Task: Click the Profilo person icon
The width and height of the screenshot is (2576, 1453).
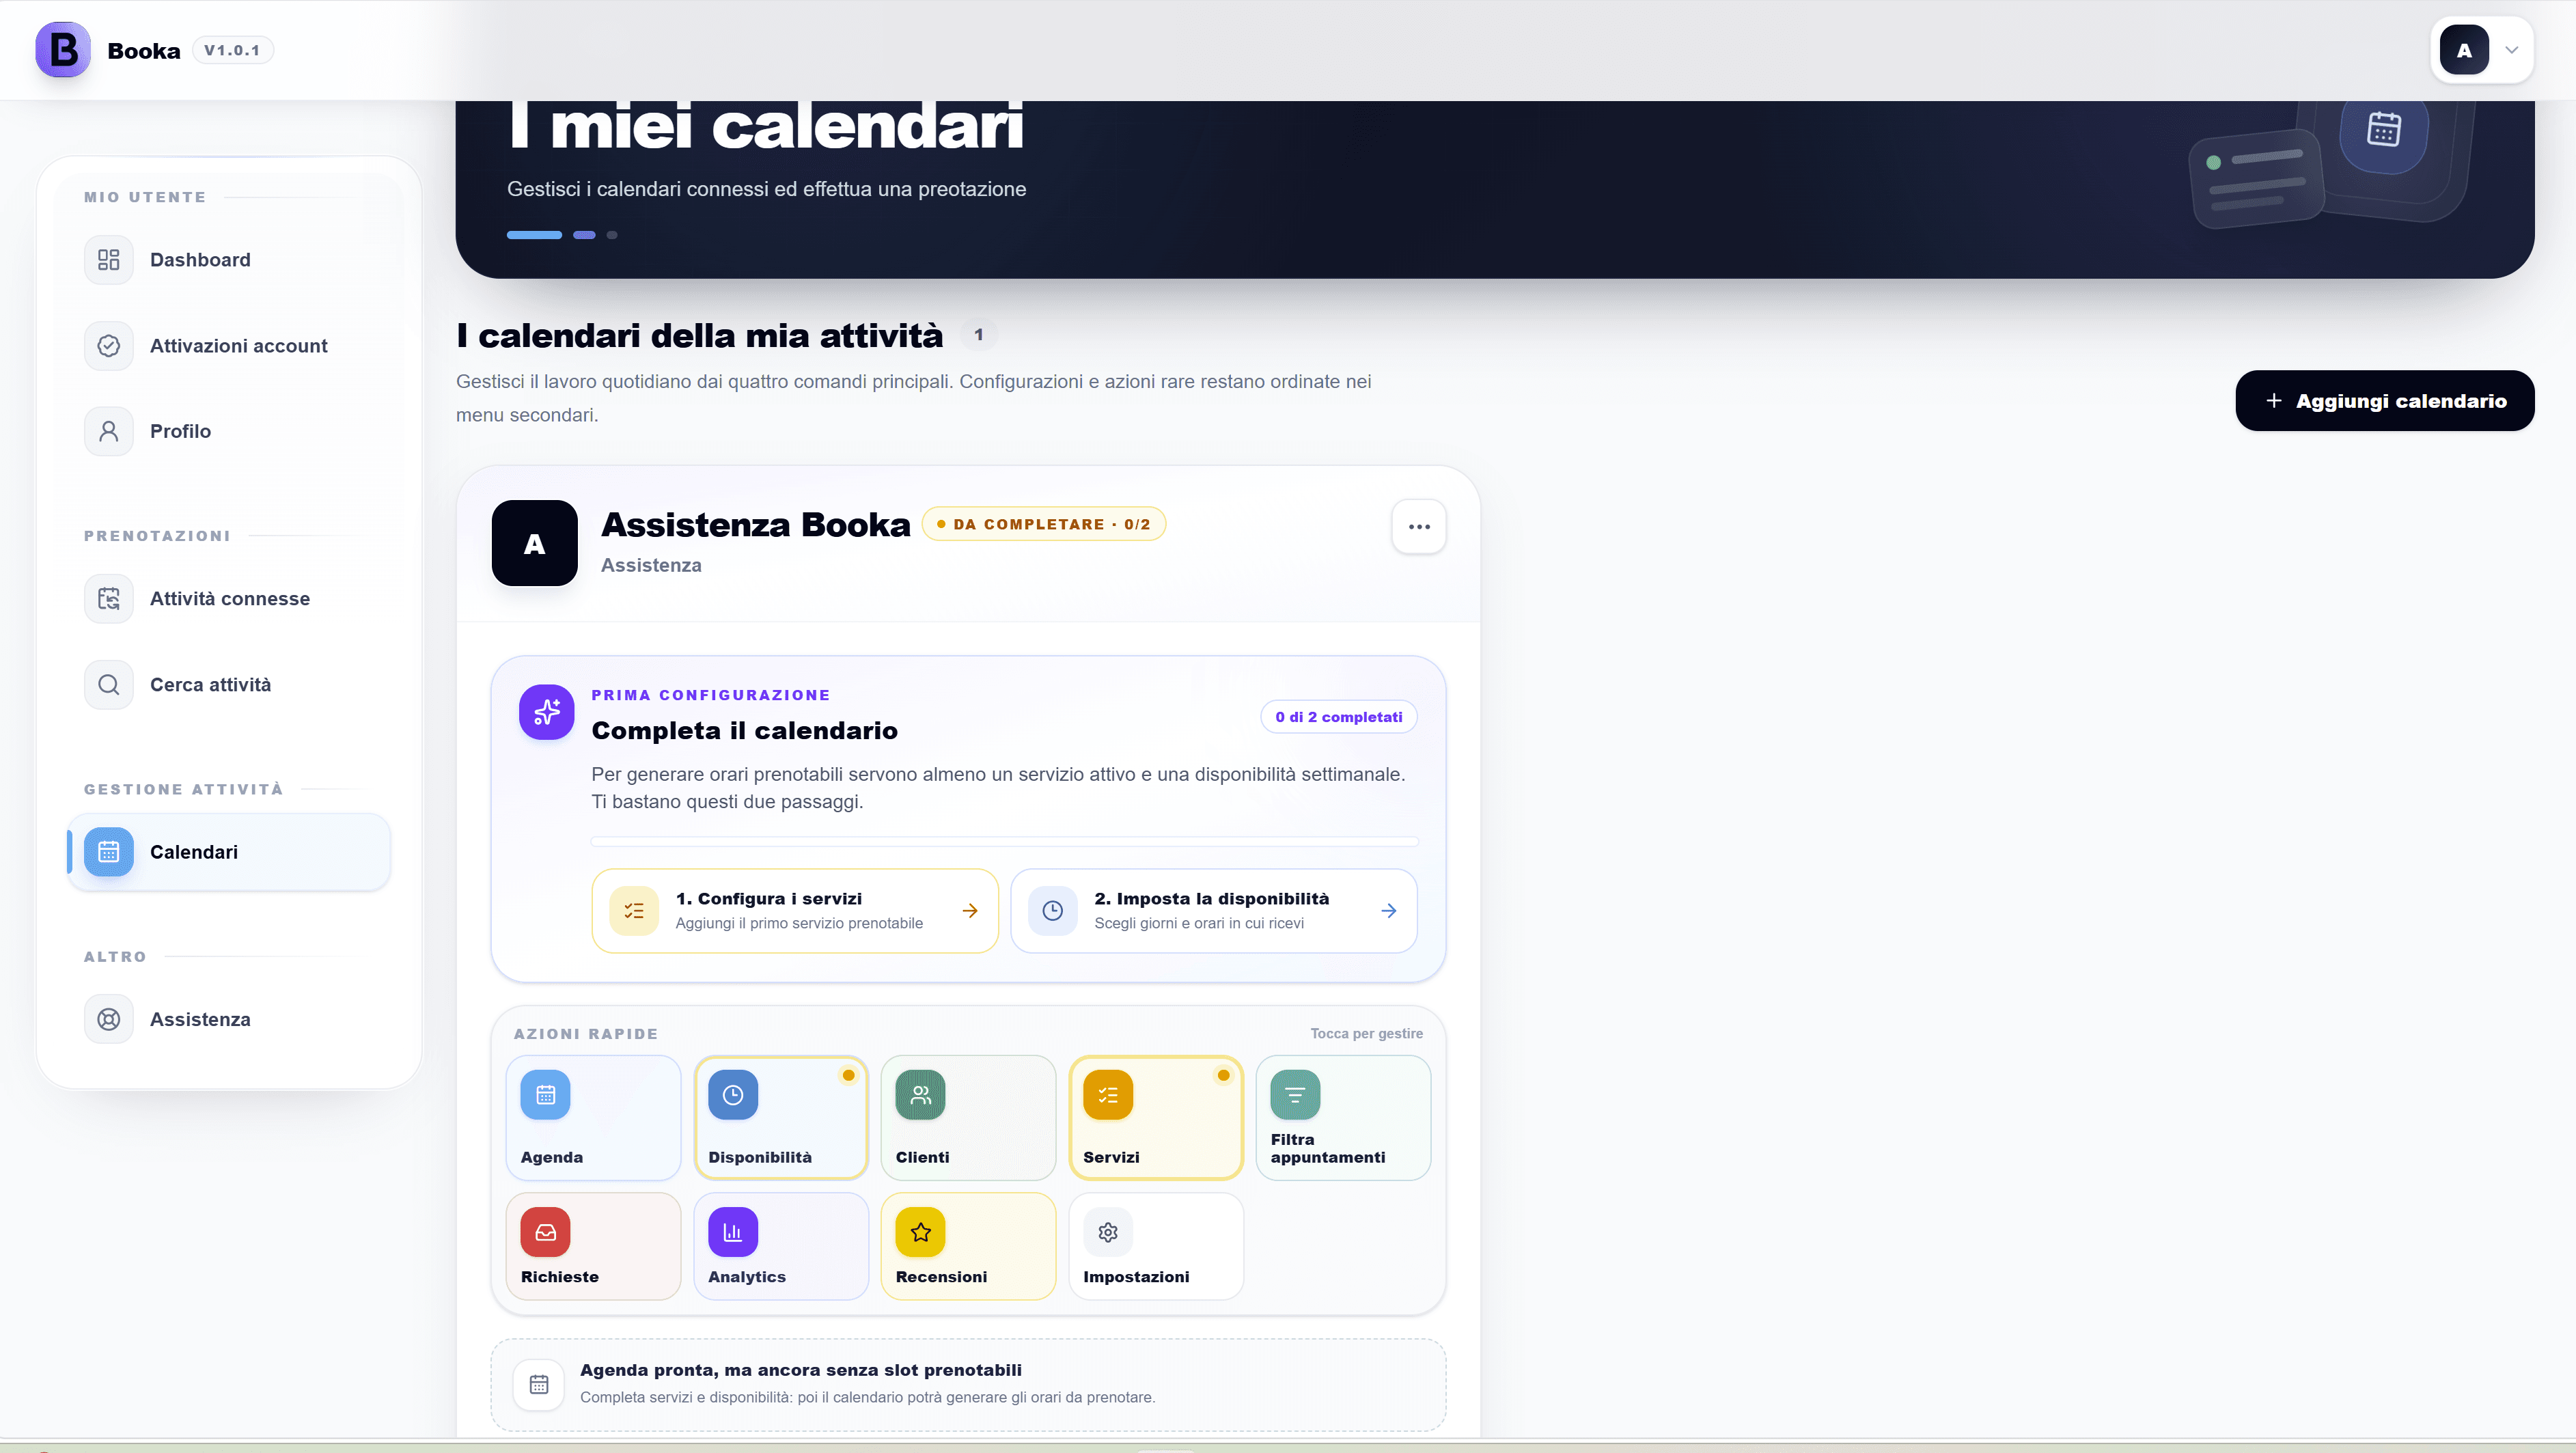Action: (x=109, y=431)
